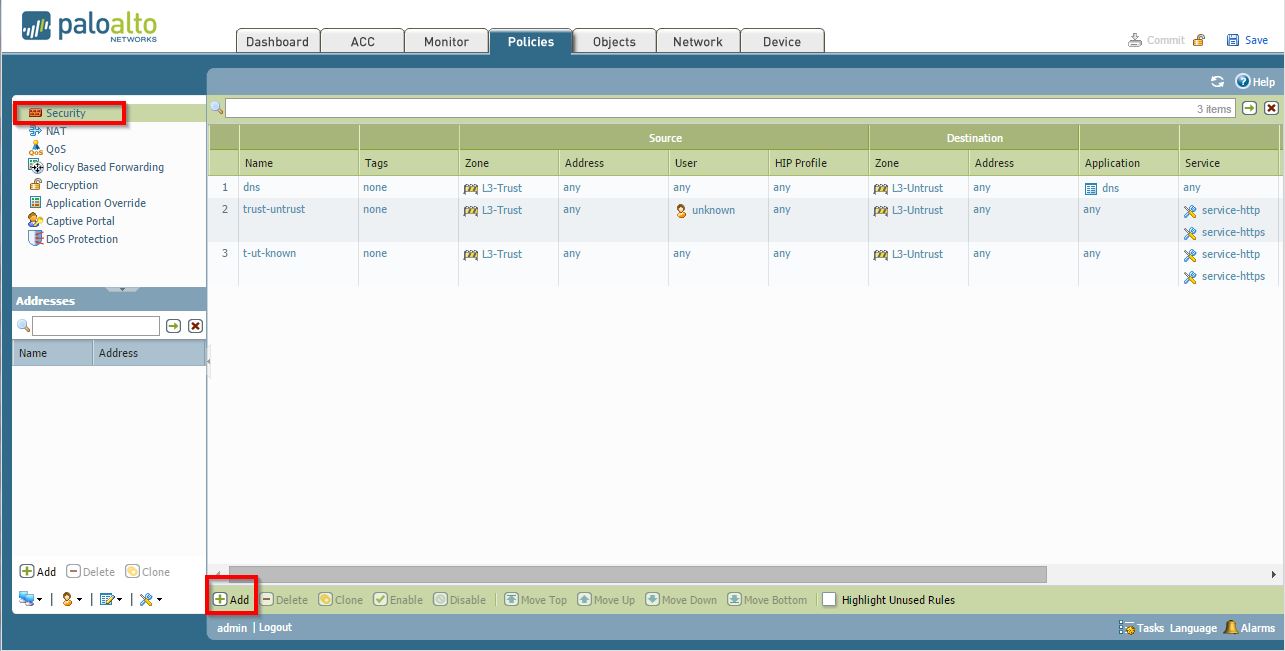Toggle Highlight Unused Rules checkbox
The image size is (1285, 651).
(829, 600)
